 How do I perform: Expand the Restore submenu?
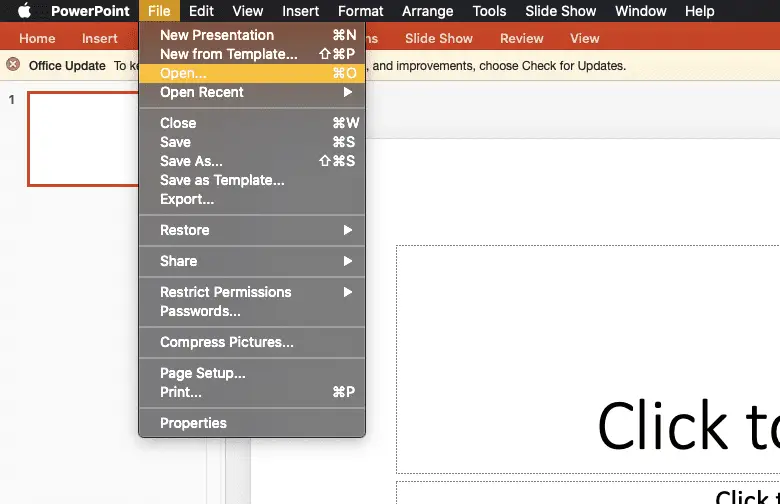point(252,230)
